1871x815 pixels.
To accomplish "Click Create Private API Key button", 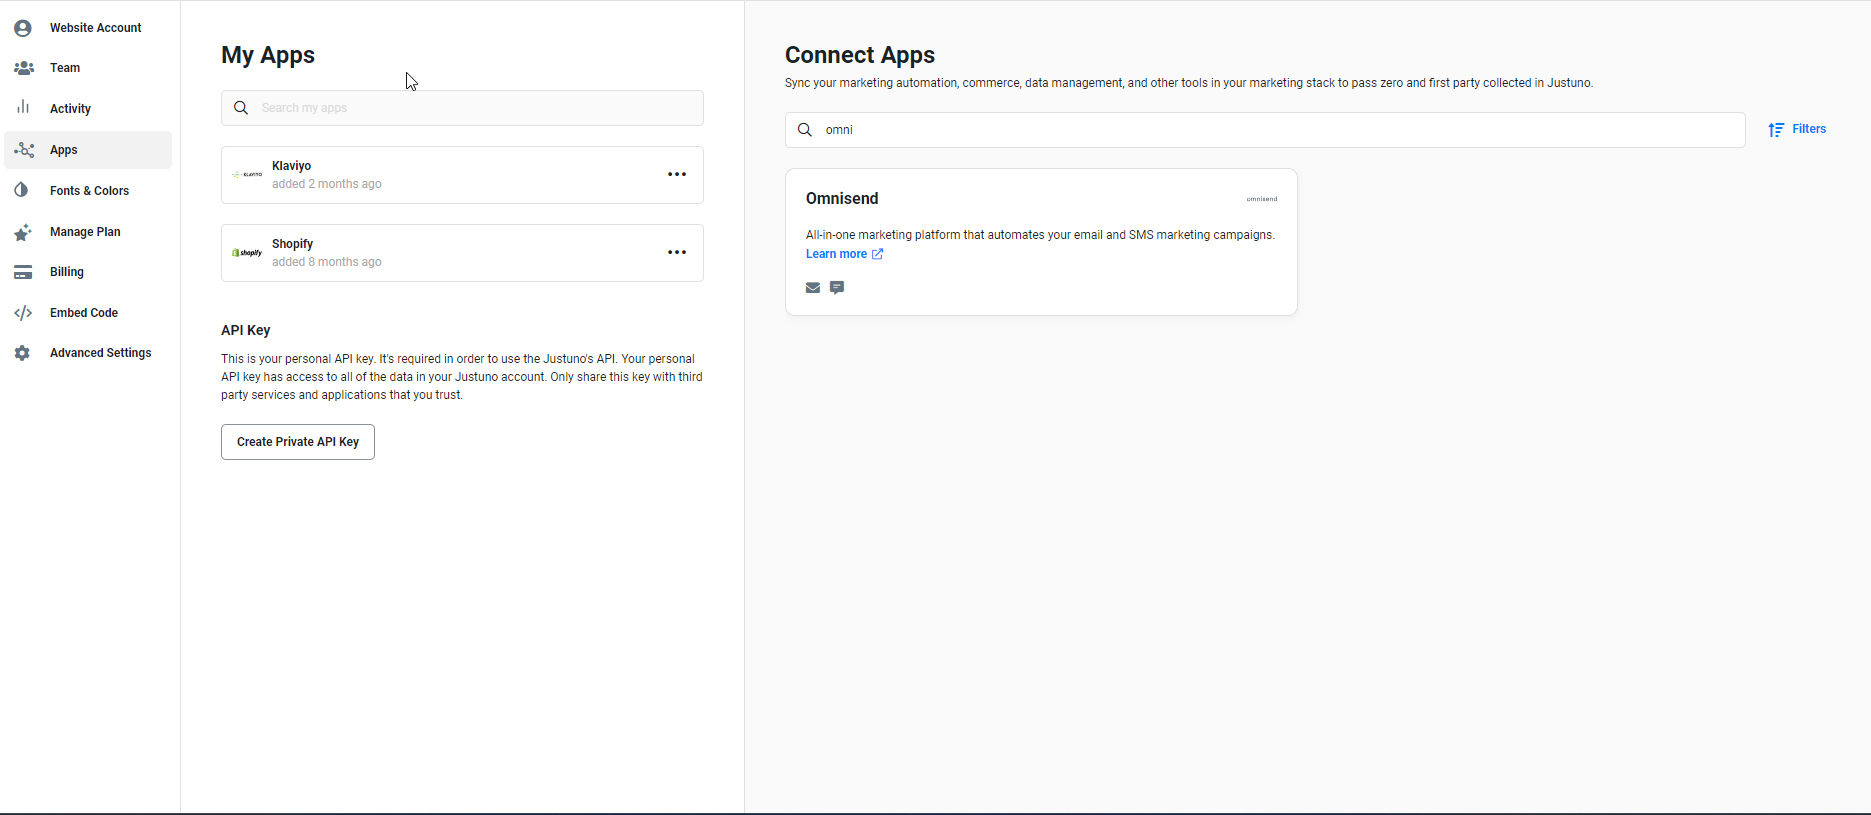I will [x=298, y=442].
